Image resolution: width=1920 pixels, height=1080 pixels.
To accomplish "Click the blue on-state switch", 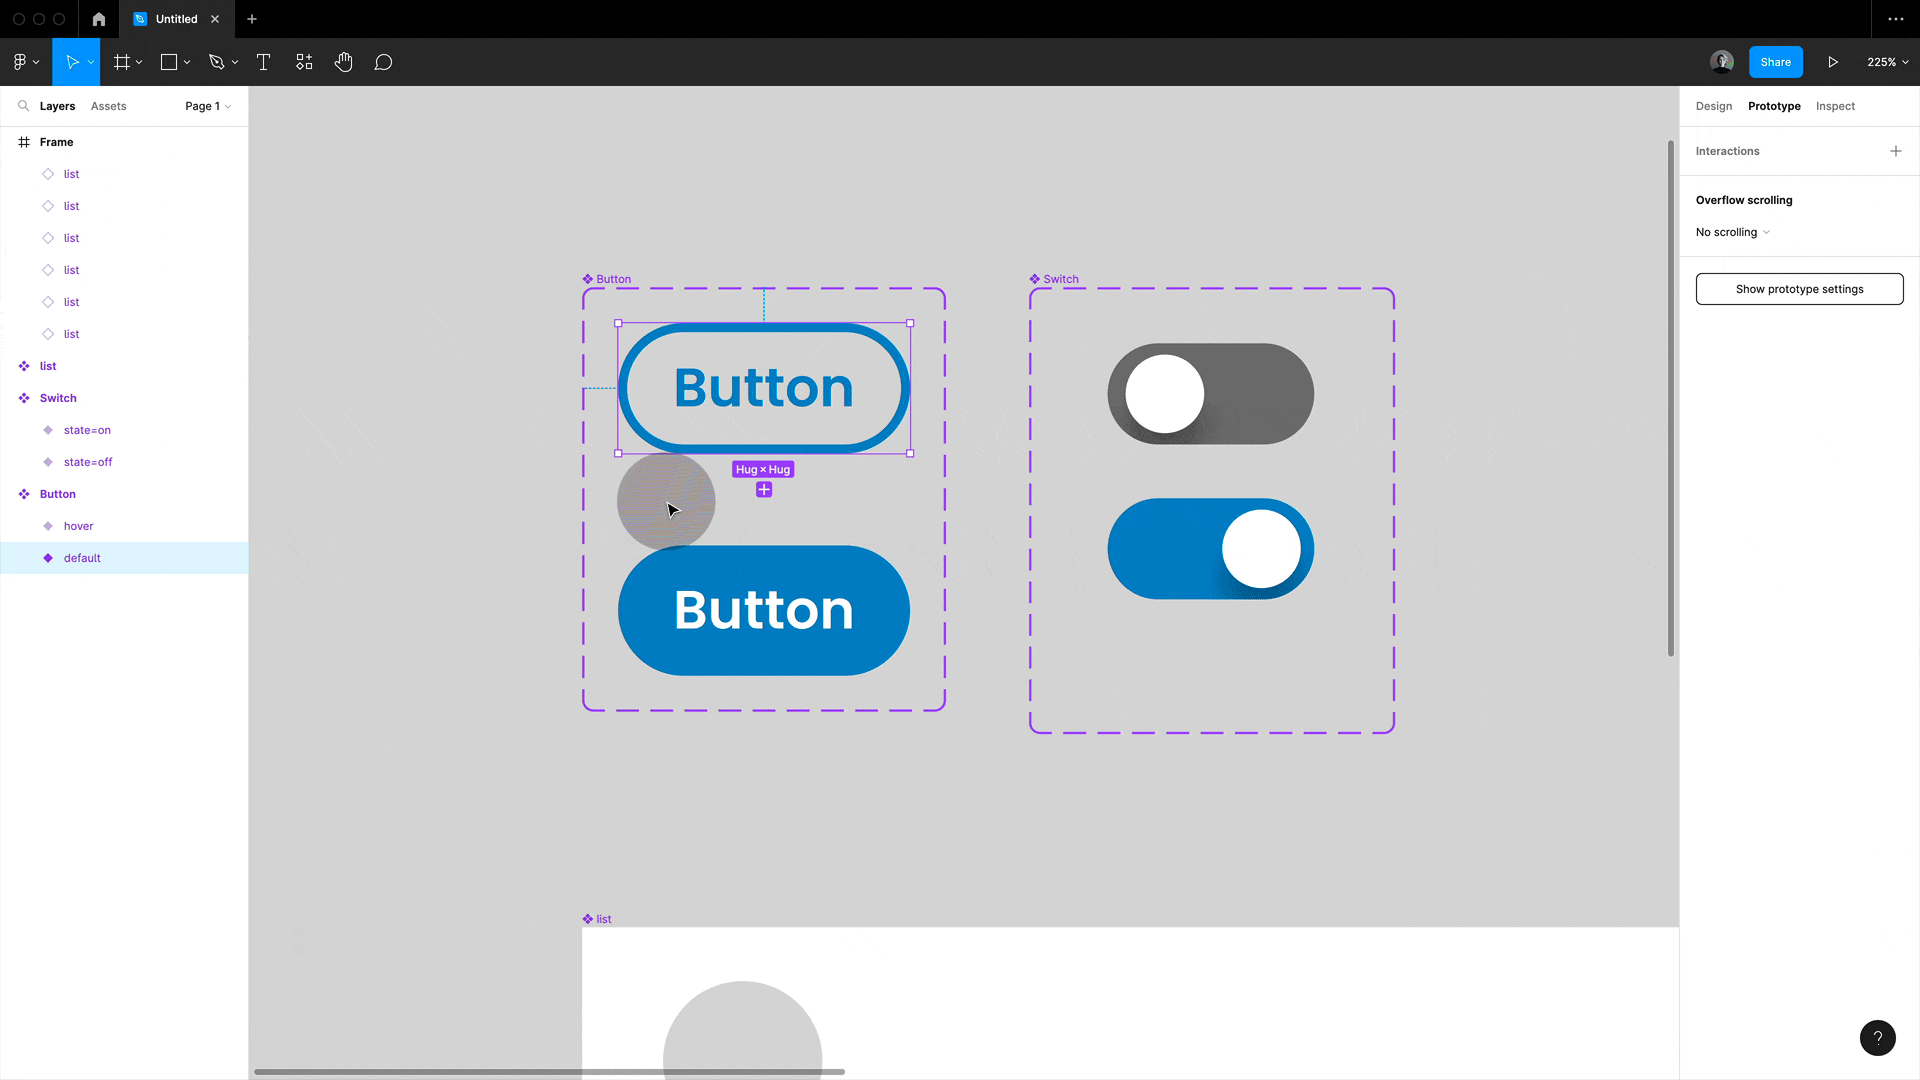I will pos(1210,549).
